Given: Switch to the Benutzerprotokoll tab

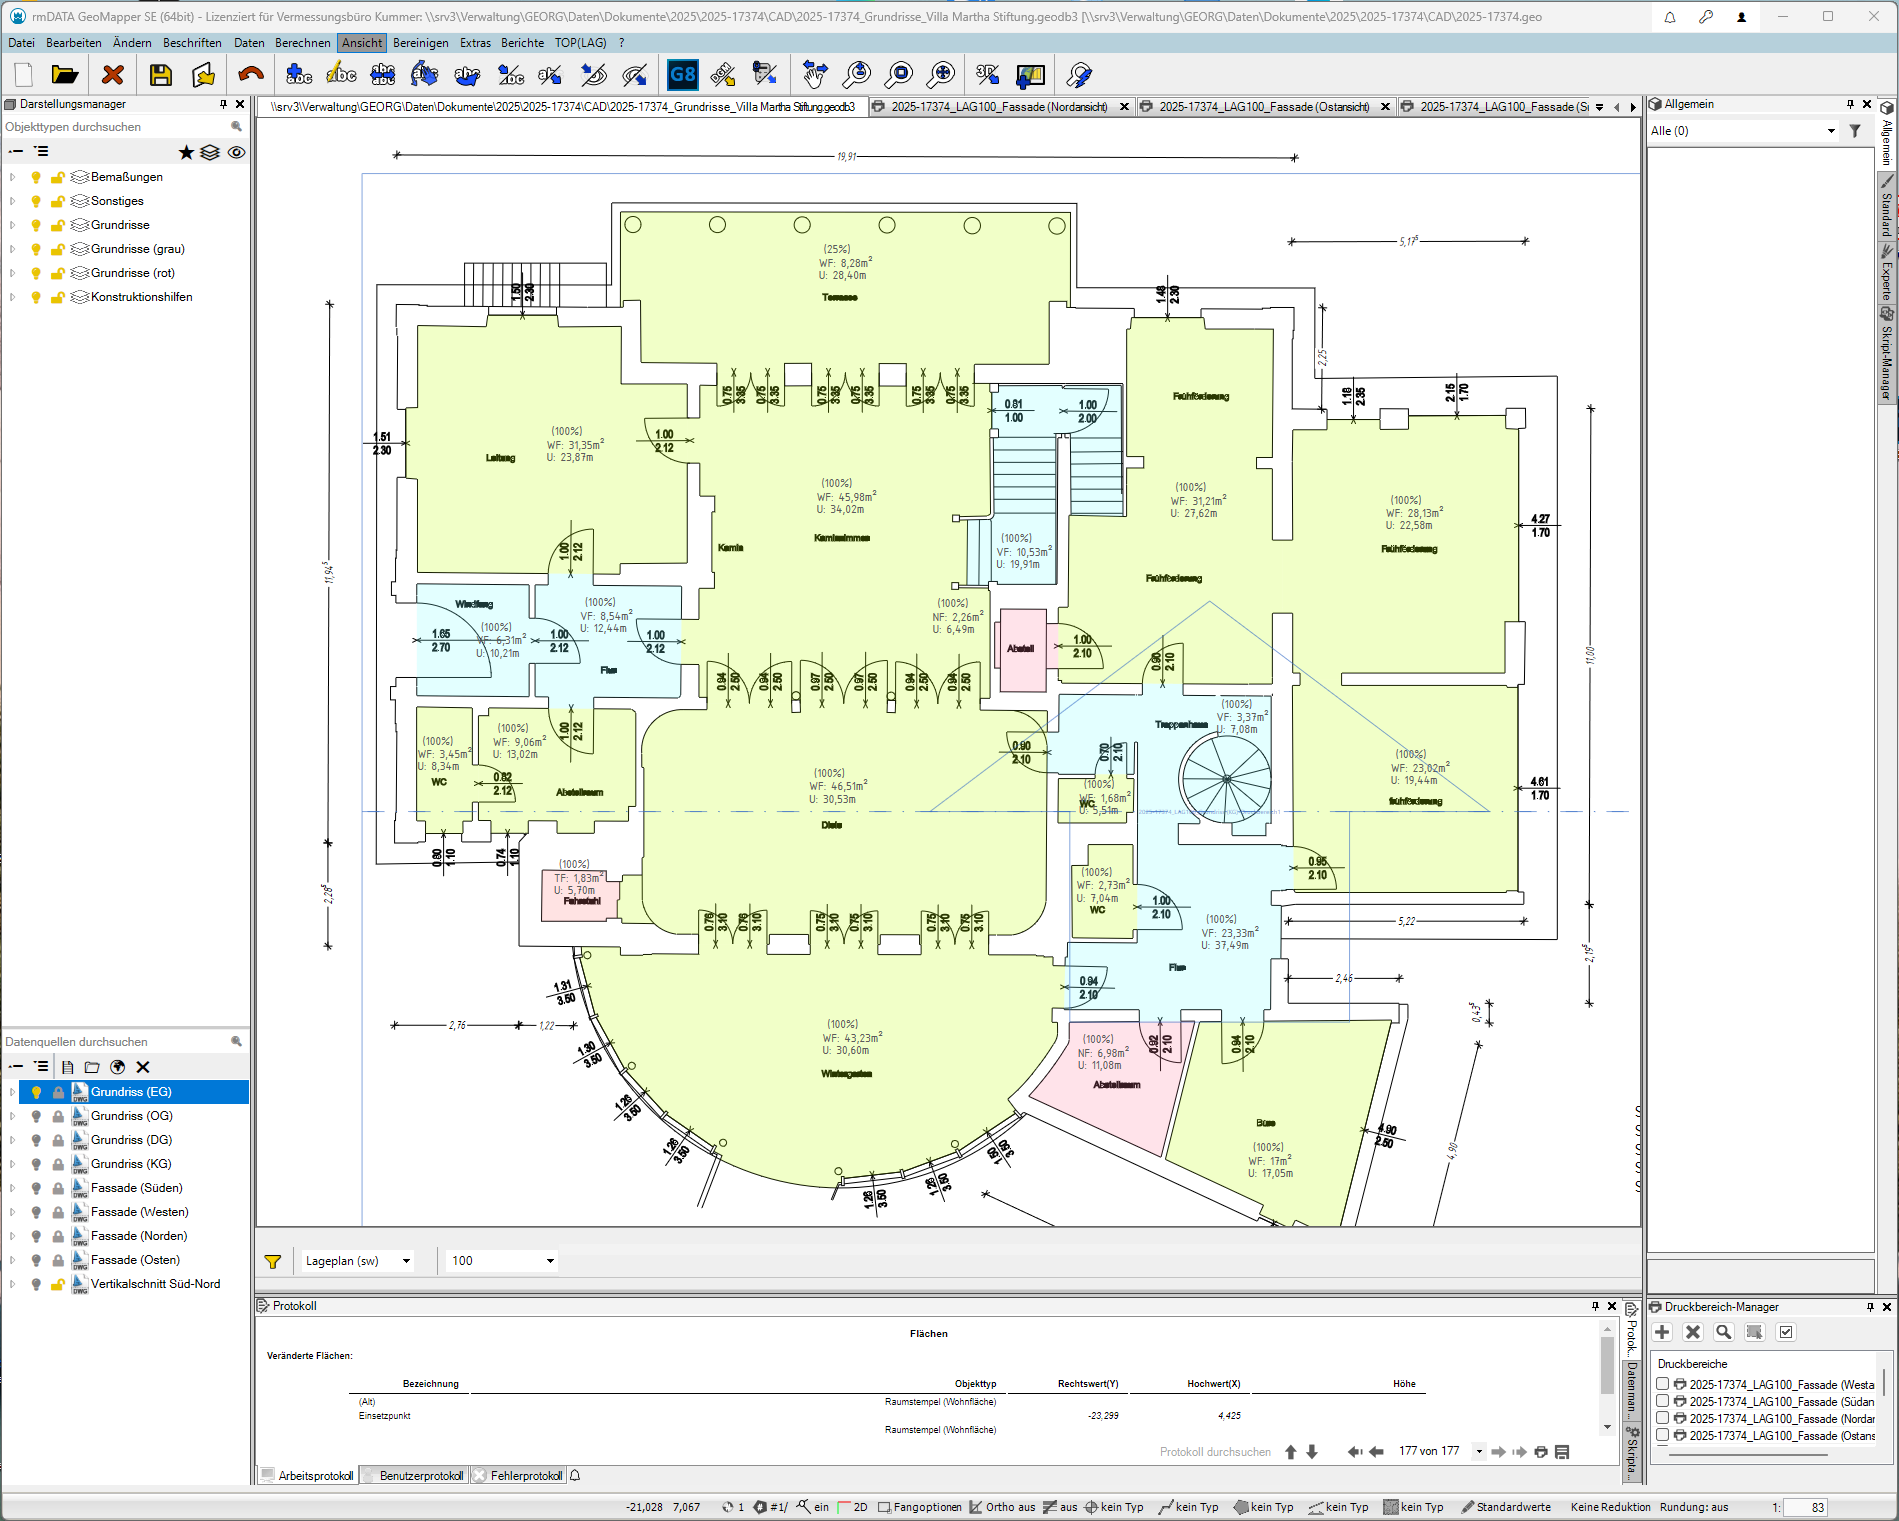Looking at the screenshot, I should pyautogui.click(x=414, y=1476).
